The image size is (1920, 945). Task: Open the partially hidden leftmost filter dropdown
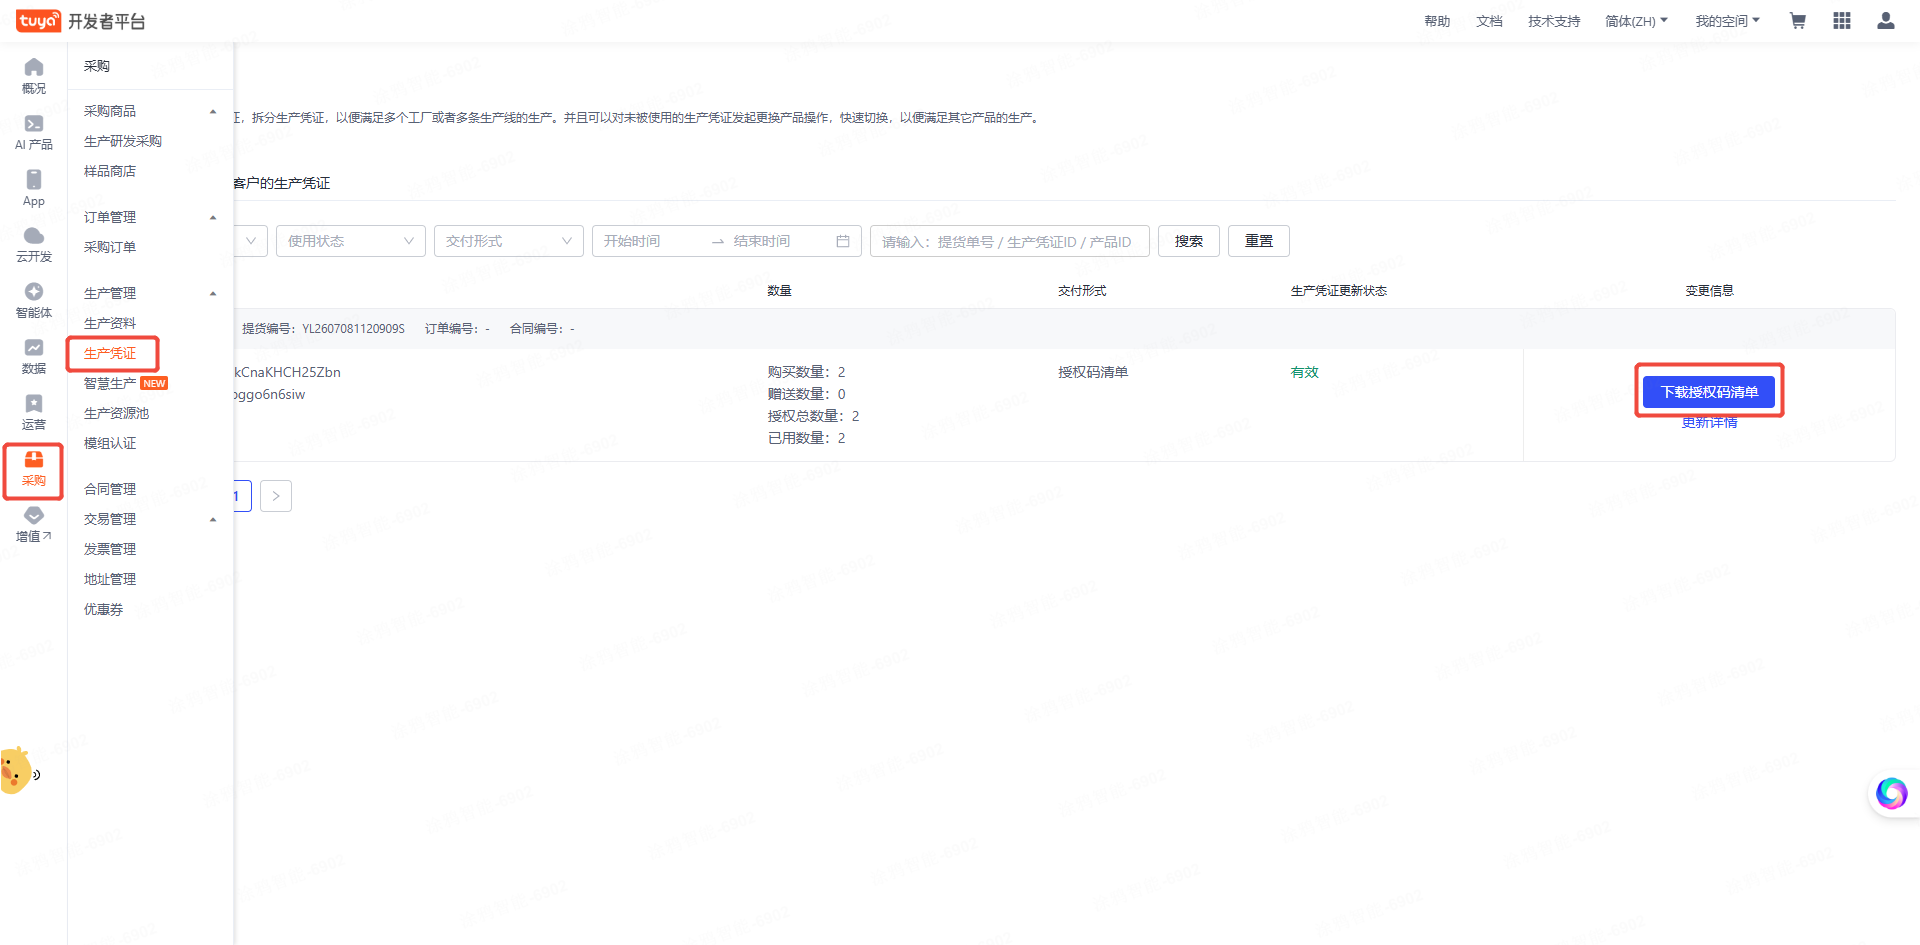tap(251, 241)
